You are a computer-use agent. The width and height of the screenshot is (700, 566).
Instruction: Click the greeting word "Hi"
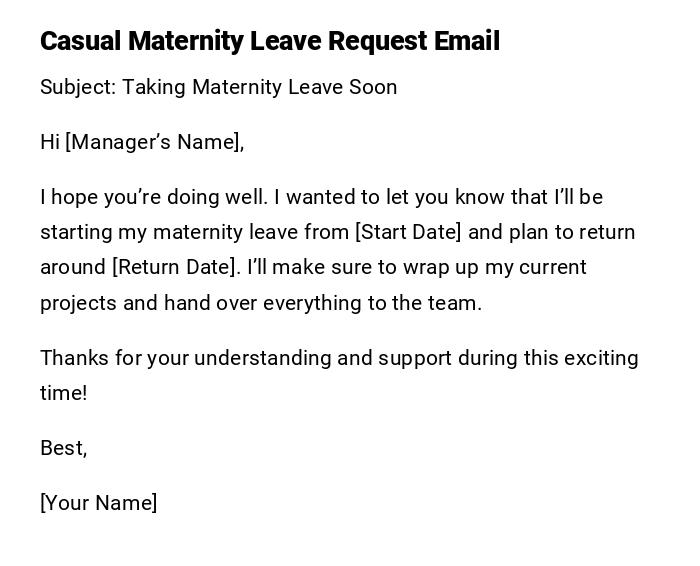coord(50,142)
